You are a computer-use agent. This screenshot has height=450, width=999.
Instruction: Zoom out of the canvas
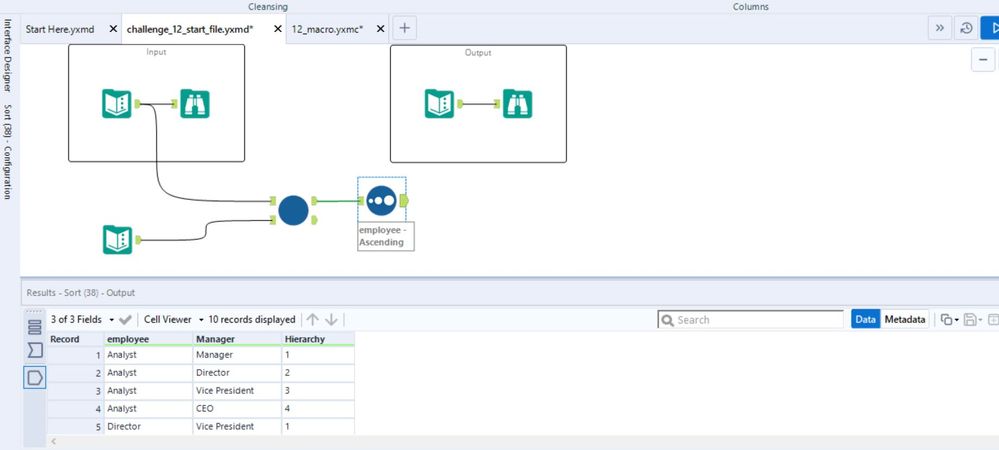coord(983,59)
